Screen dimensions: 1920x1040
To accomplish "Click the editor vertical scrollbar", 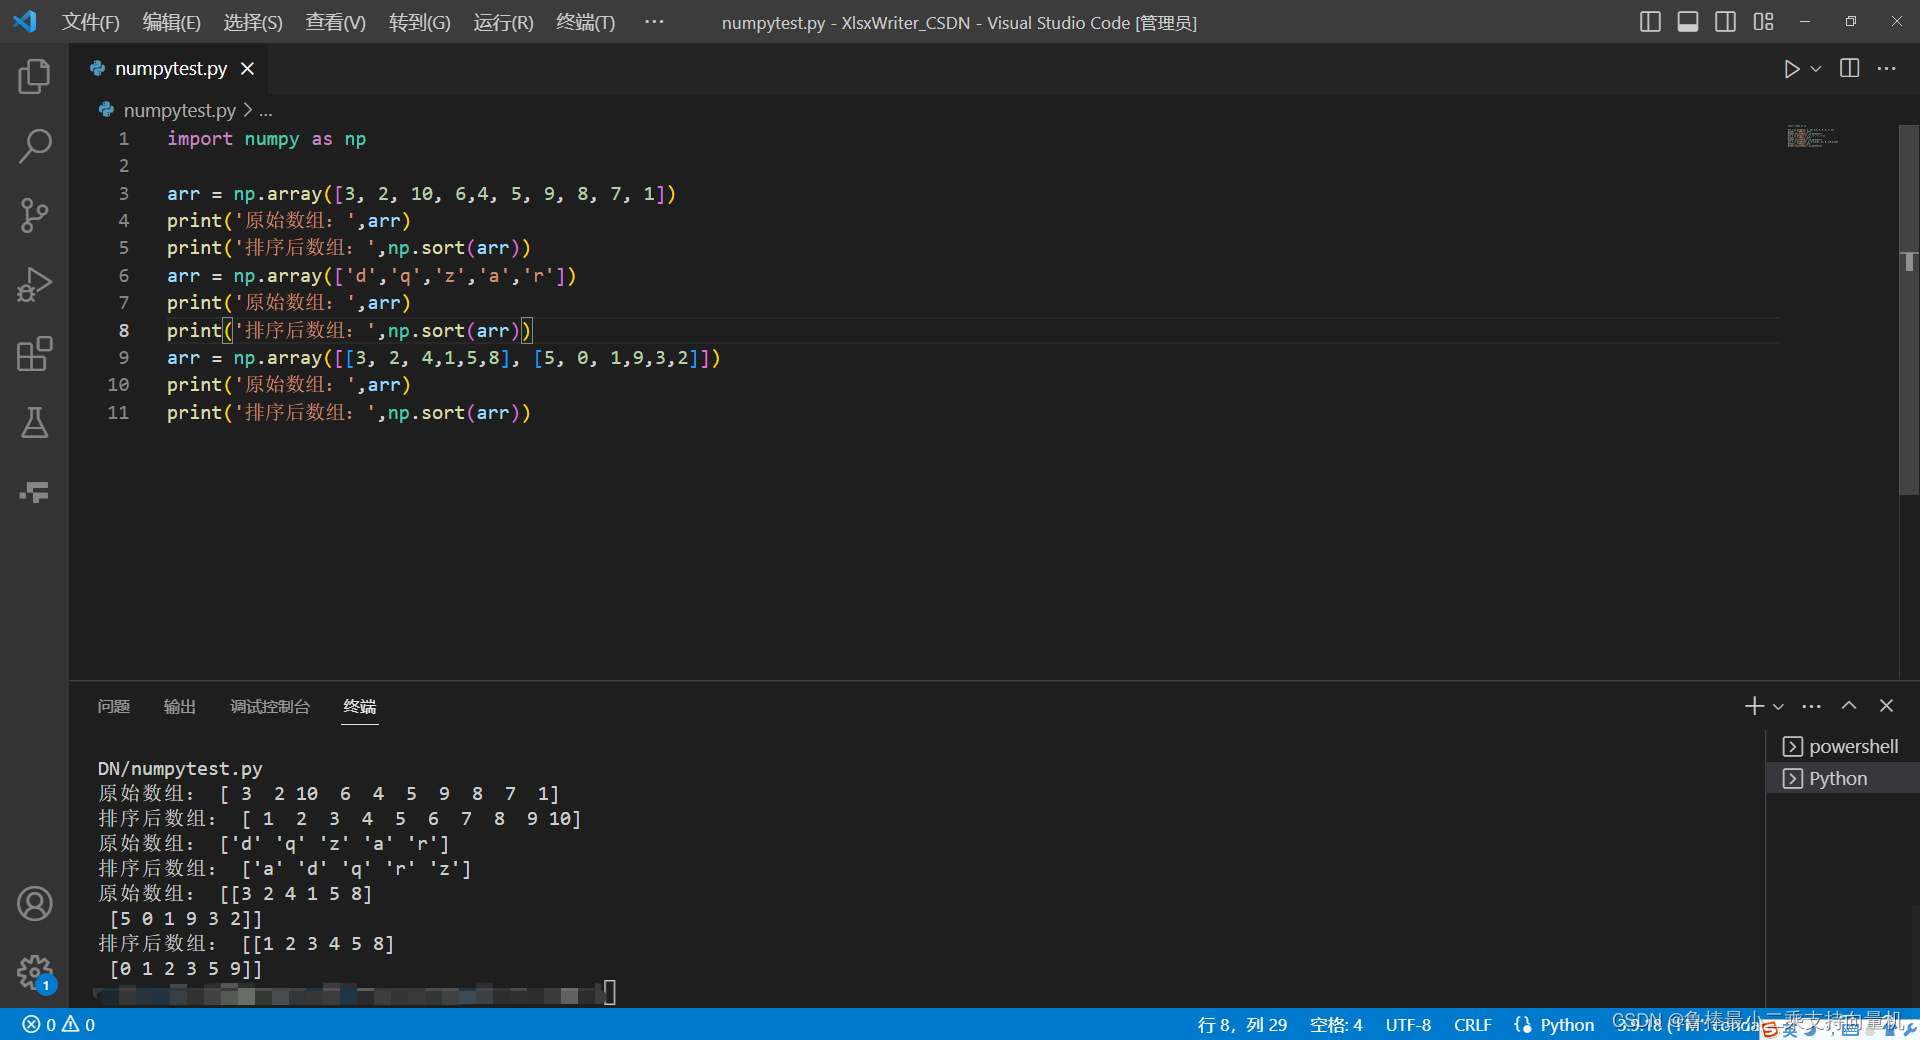I will (1908, 309).
